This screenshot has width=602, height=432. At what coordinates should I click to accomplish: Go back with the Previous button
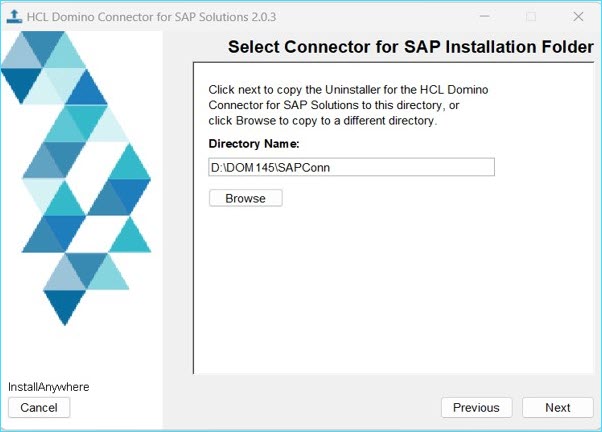(x=476, y=407)
